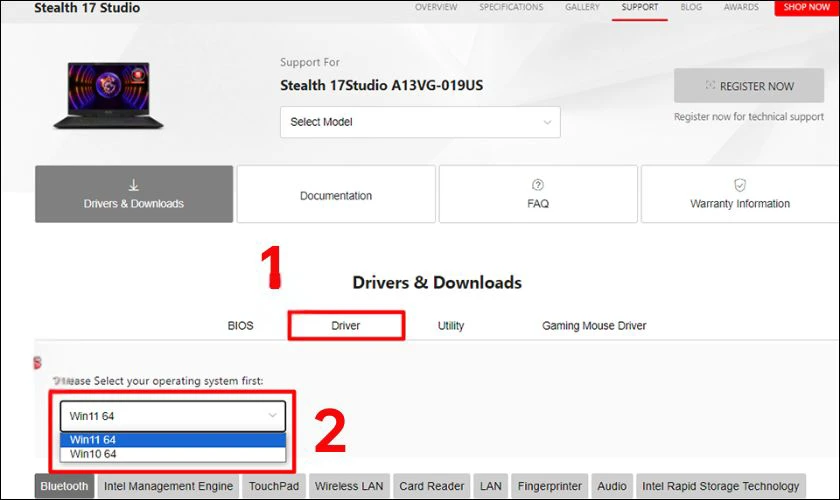
Task: Click the arrow in the Win11 64 combo box
Action: pos(272,415)
